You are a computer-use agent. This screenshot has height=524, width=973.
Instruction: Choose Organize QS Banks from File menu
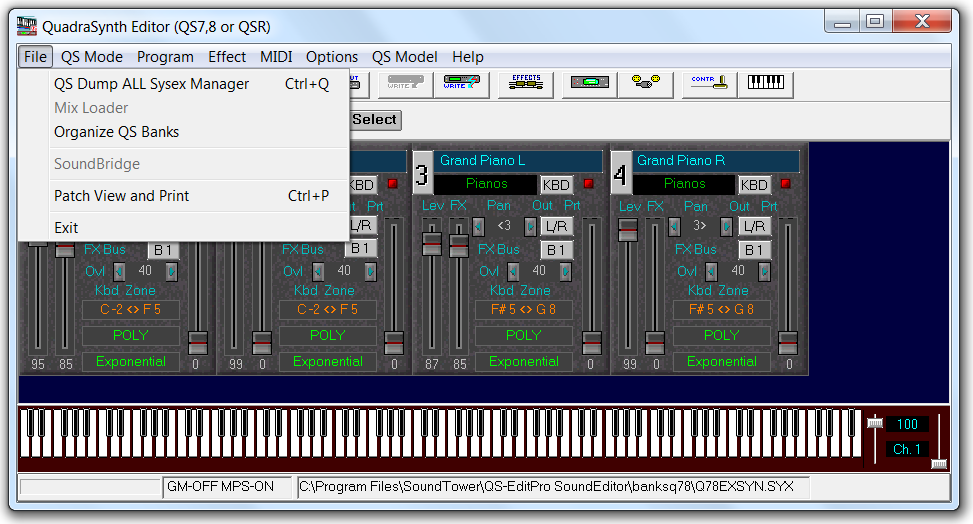click(116, 132)
